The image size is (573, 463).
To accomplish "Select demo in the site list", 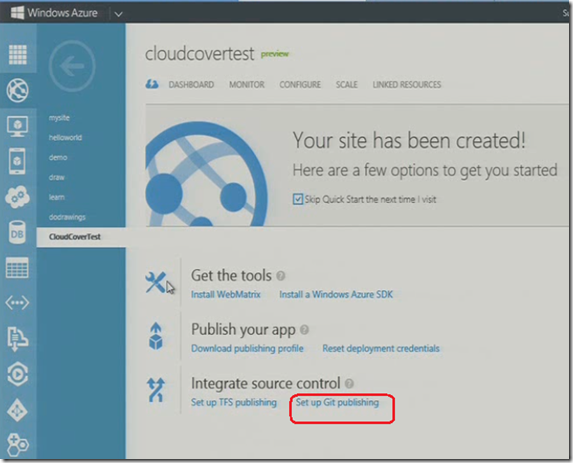I will pyautogui.click(x=58, y=158).
